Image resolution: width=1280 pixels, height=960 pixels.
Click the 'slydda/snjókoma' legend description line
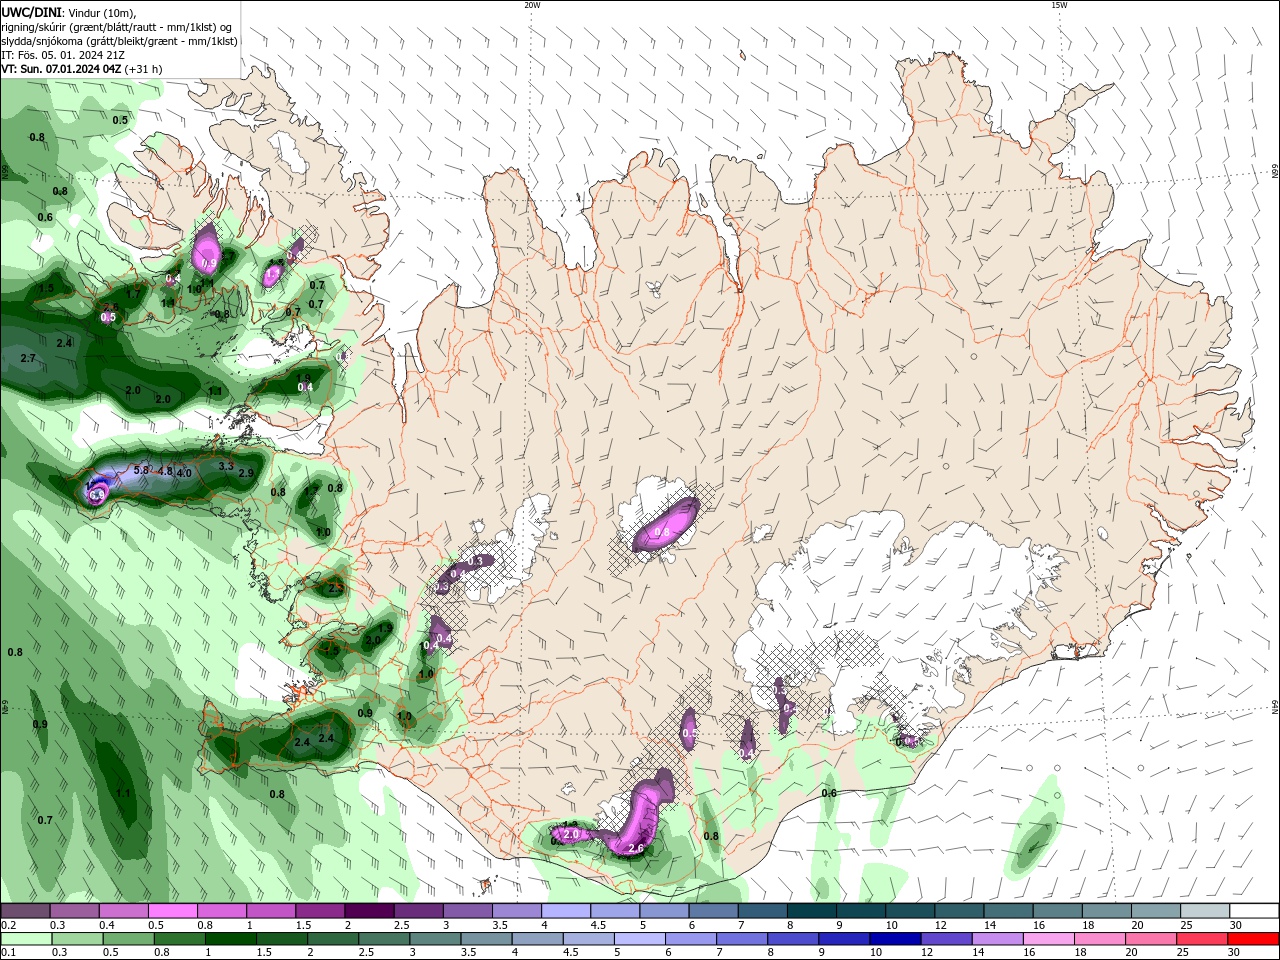(x=119, y=41)
